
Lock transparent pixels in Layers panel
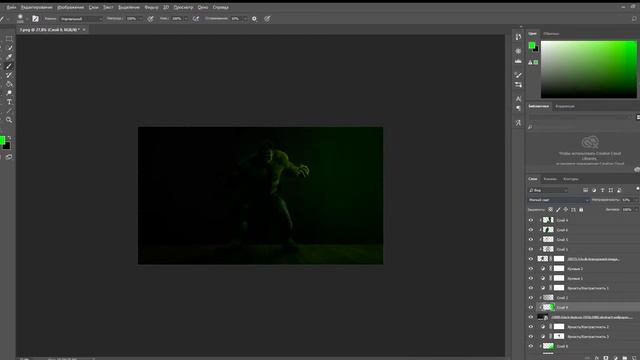click(550, 210)
